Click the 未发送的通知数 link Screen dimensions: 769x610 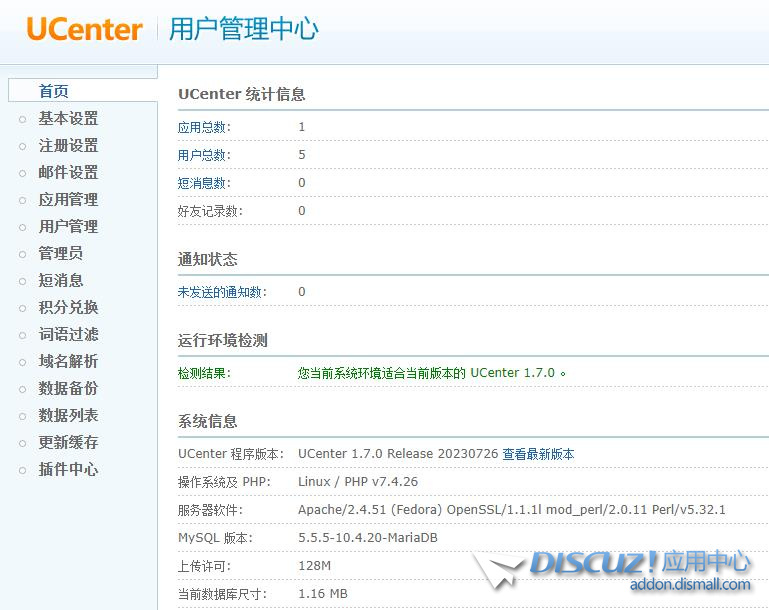pos(222,292)
